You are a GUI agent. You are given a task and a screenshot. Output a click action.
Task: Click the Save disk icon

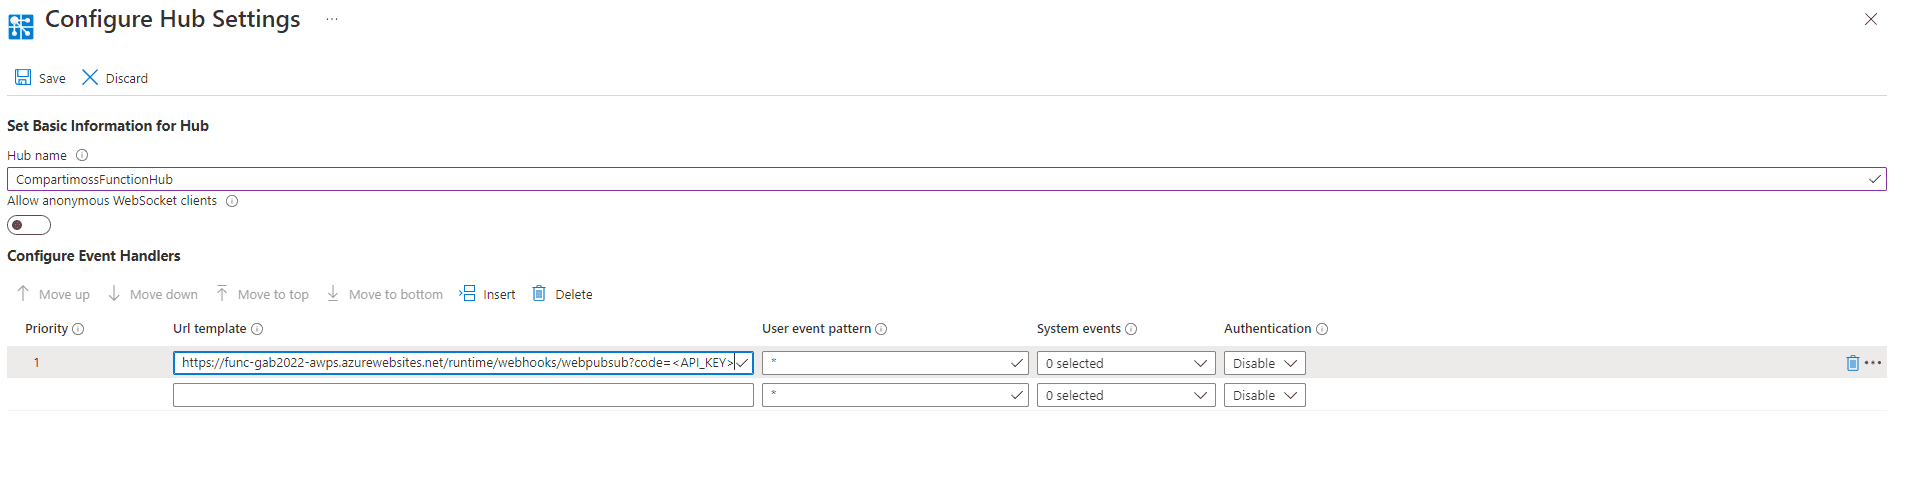coord(23,78)
